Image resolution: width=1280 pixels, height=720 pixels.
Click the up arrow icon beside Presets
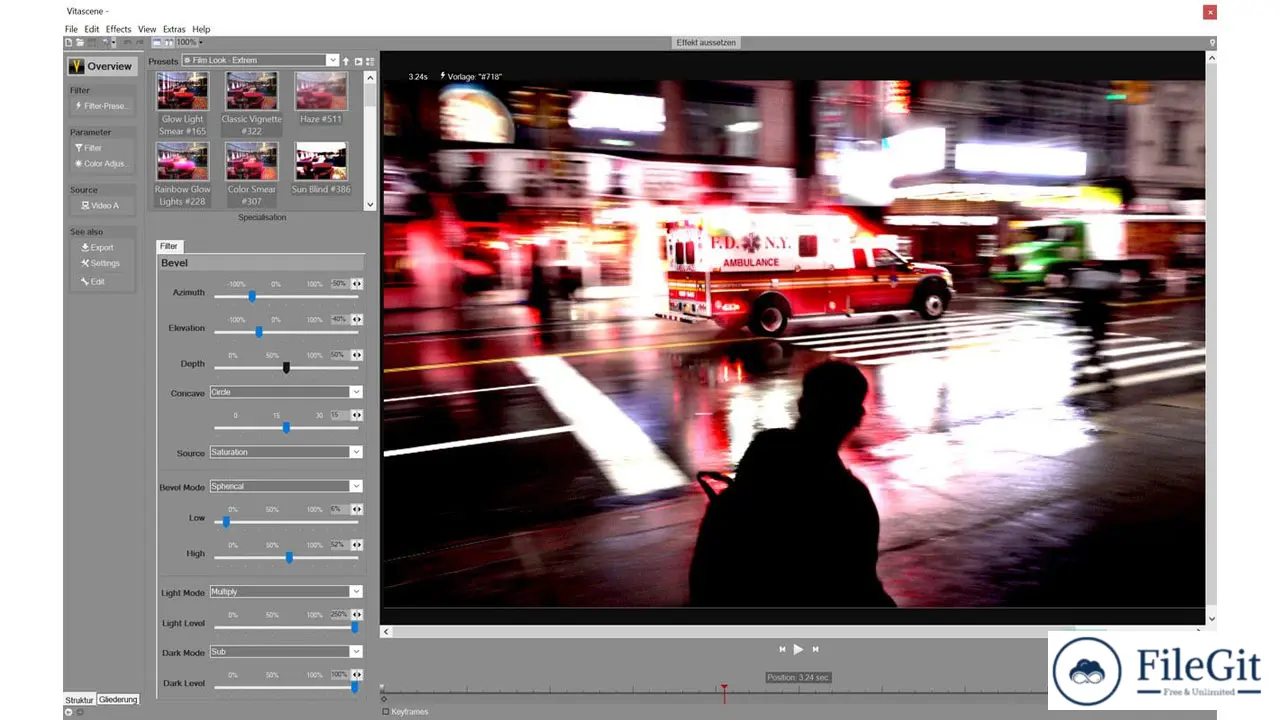pos(346,61)
